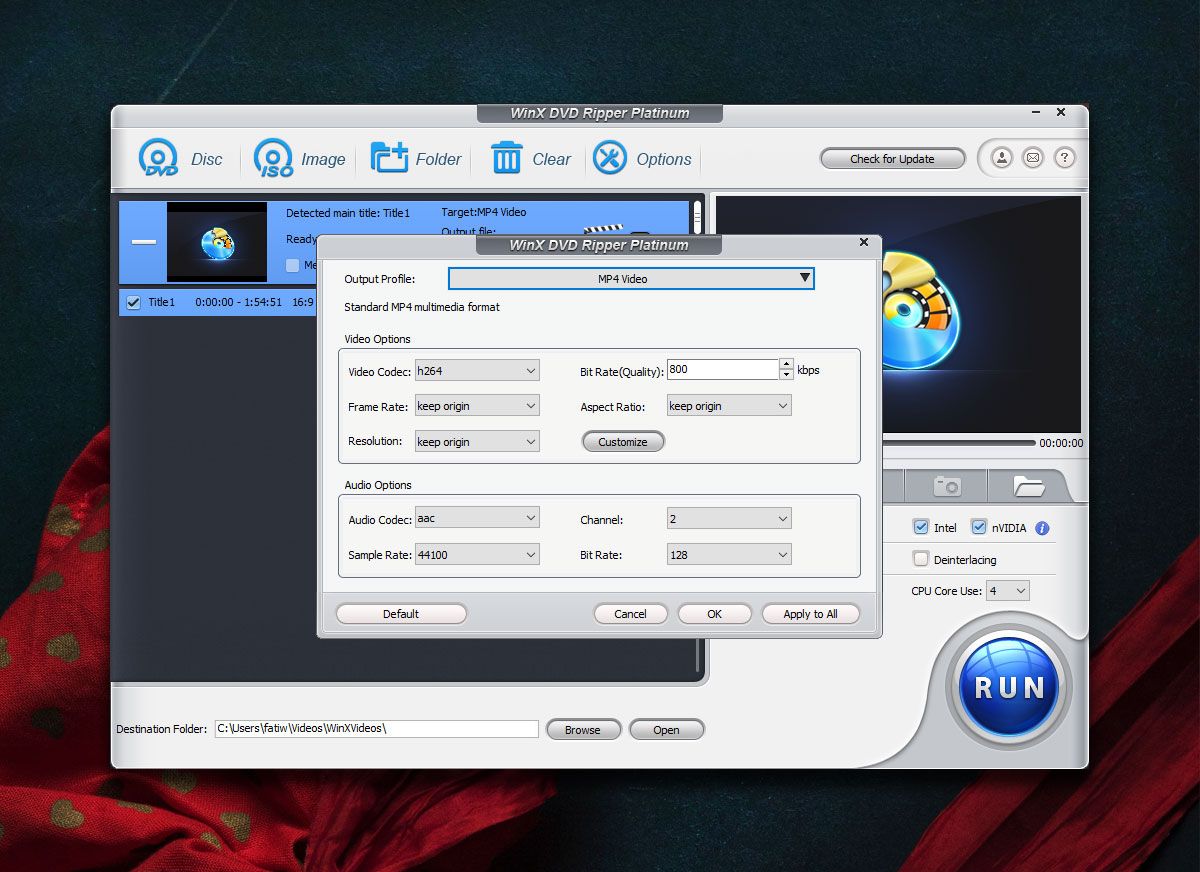
Task: Open help question mark icon
Action: tap(1065, 158)
